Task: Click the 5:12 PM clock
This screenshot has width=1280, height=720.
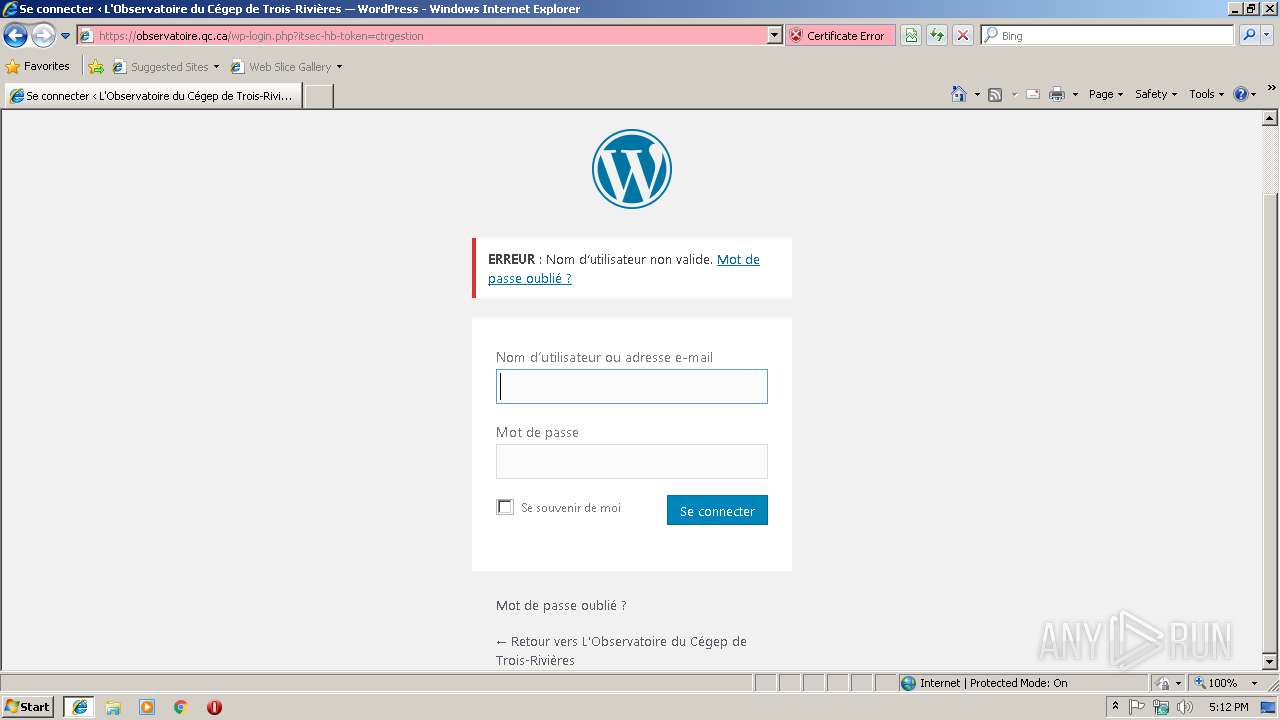Action: pos(1228,707)
